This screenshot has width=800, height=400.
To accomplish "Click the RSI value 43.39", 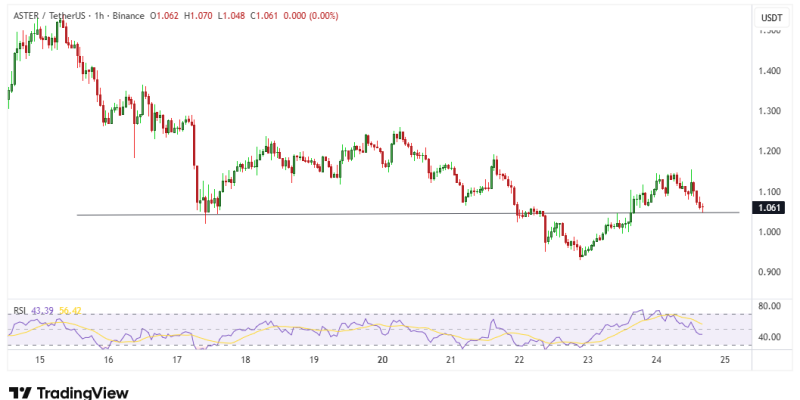I will (44, 312).
